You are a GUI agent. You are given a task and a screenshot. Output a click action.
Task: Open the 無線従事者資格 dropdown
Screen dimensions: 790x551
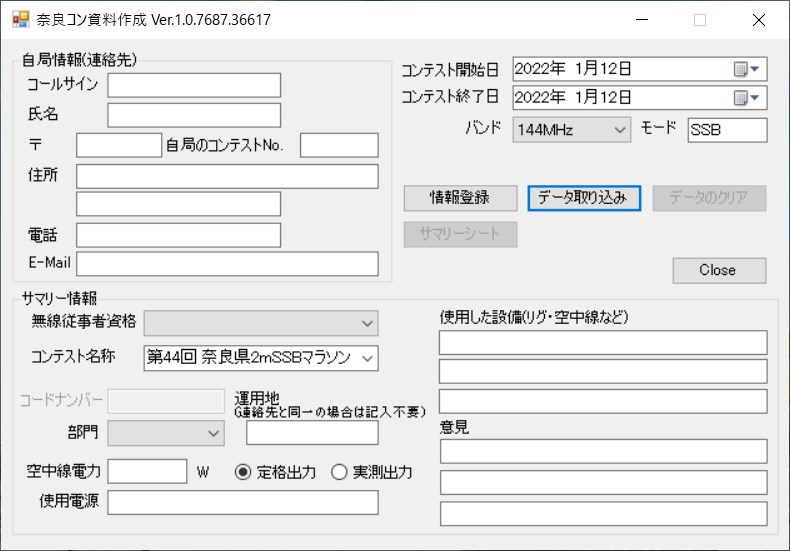pos(367,323)
